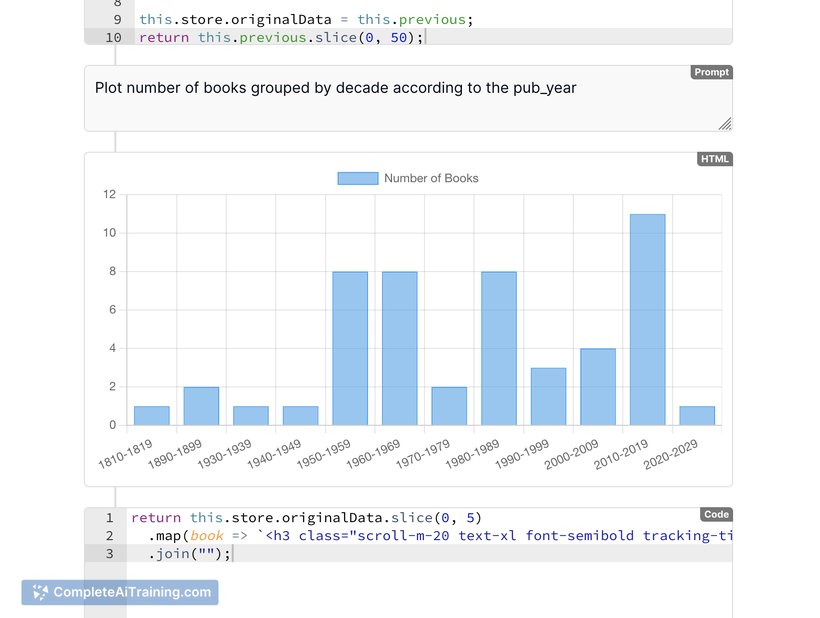
Task: Click the 2000-2009 bar
Action: [598, 387]
